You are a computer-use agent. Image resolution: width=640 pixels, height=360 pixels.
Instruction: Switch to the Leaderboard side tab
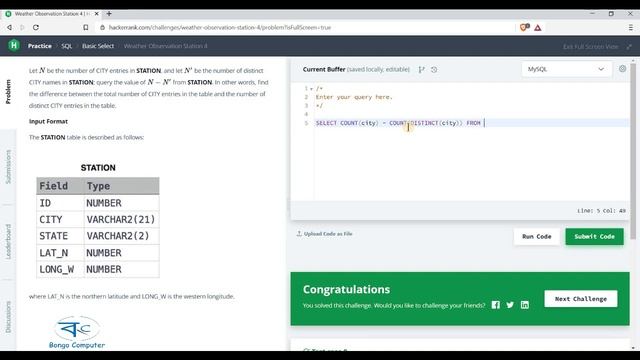click(8, 242)
